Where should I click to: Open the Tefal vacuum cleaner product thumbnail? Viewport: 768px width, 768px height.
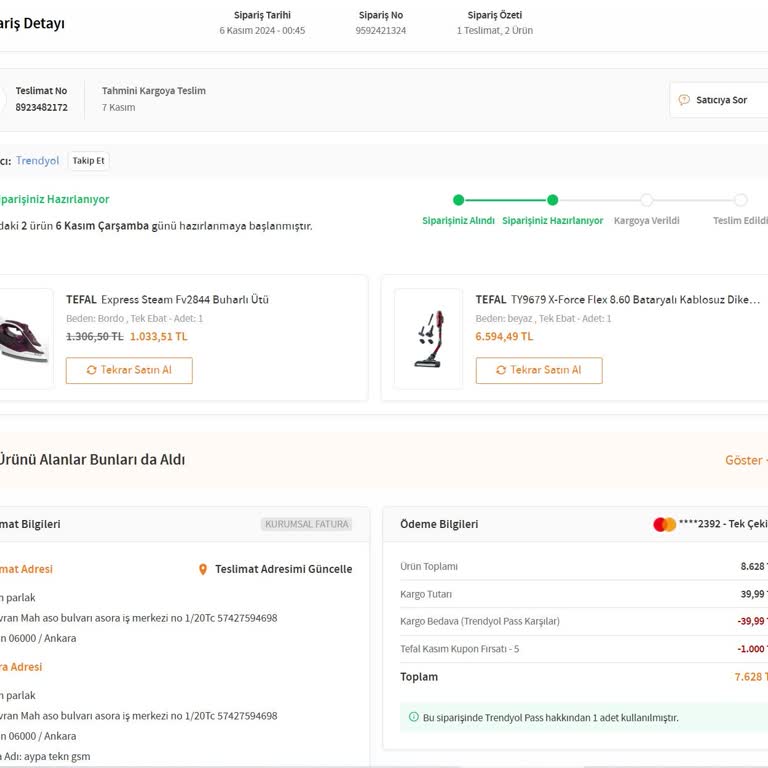pos(429,339)
